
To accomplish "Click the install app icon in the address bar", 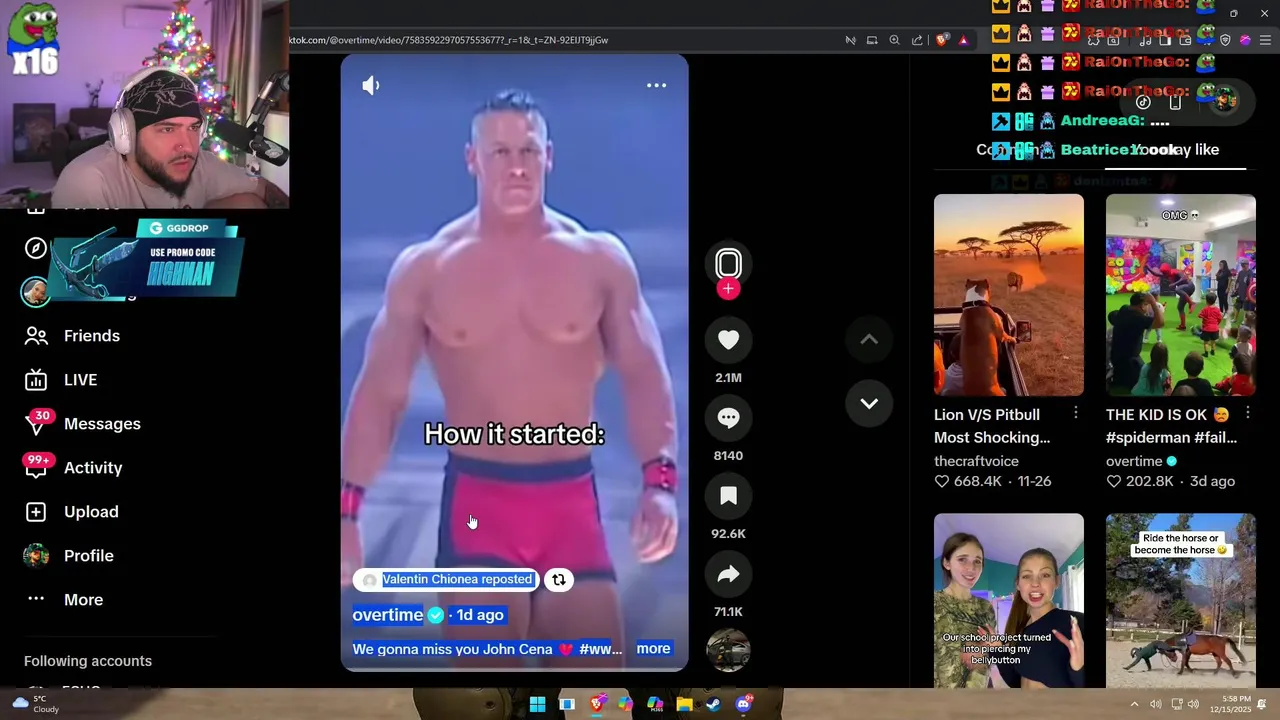I will 872,40.
